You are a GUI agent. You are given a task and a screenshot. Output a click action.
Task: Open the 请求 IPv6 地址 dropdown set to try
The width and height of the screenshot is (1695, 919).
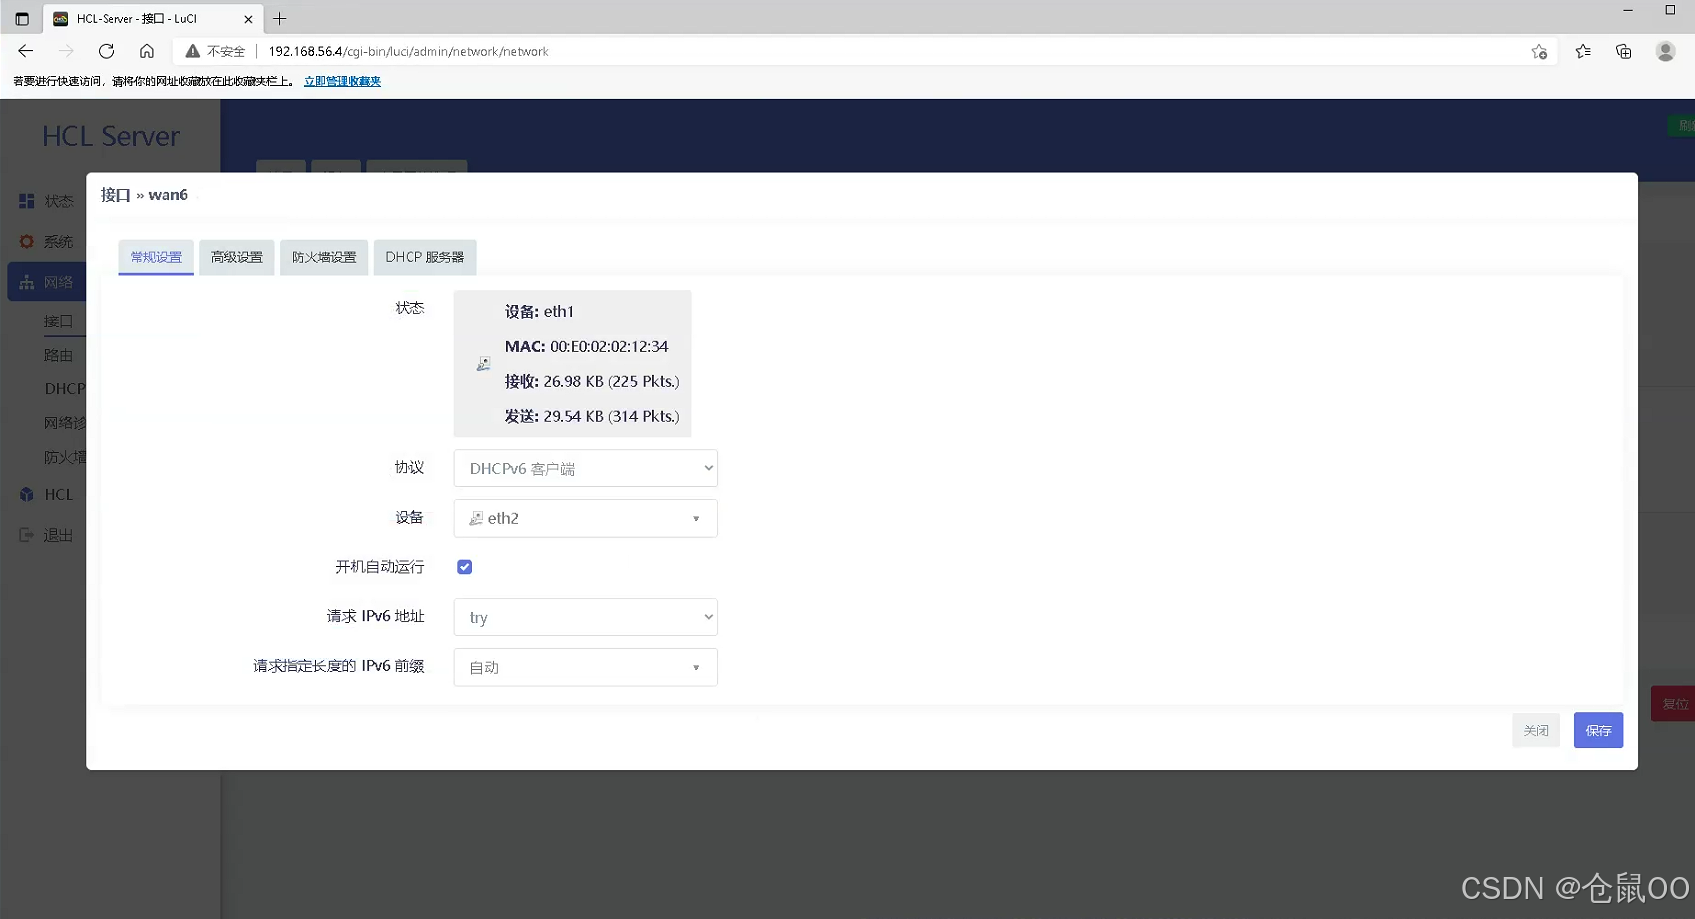(x=585, y=617)
